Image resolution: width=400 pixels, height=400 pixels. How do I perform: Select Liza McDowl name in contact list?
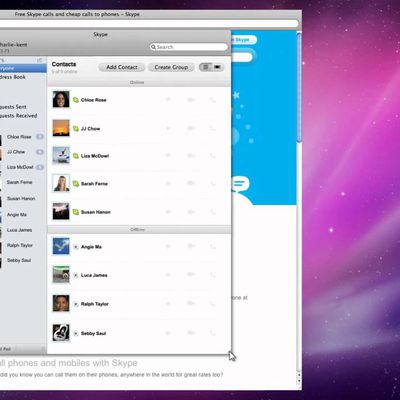tap(95, 156)
